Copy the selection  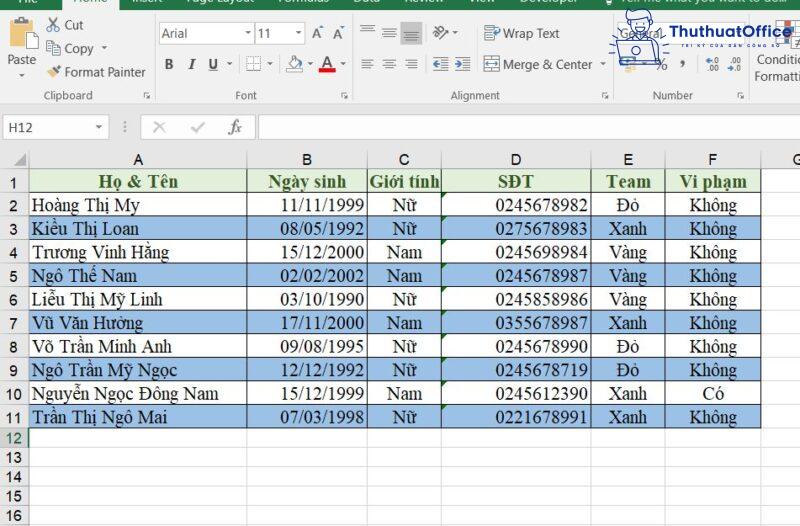point(70,48)
